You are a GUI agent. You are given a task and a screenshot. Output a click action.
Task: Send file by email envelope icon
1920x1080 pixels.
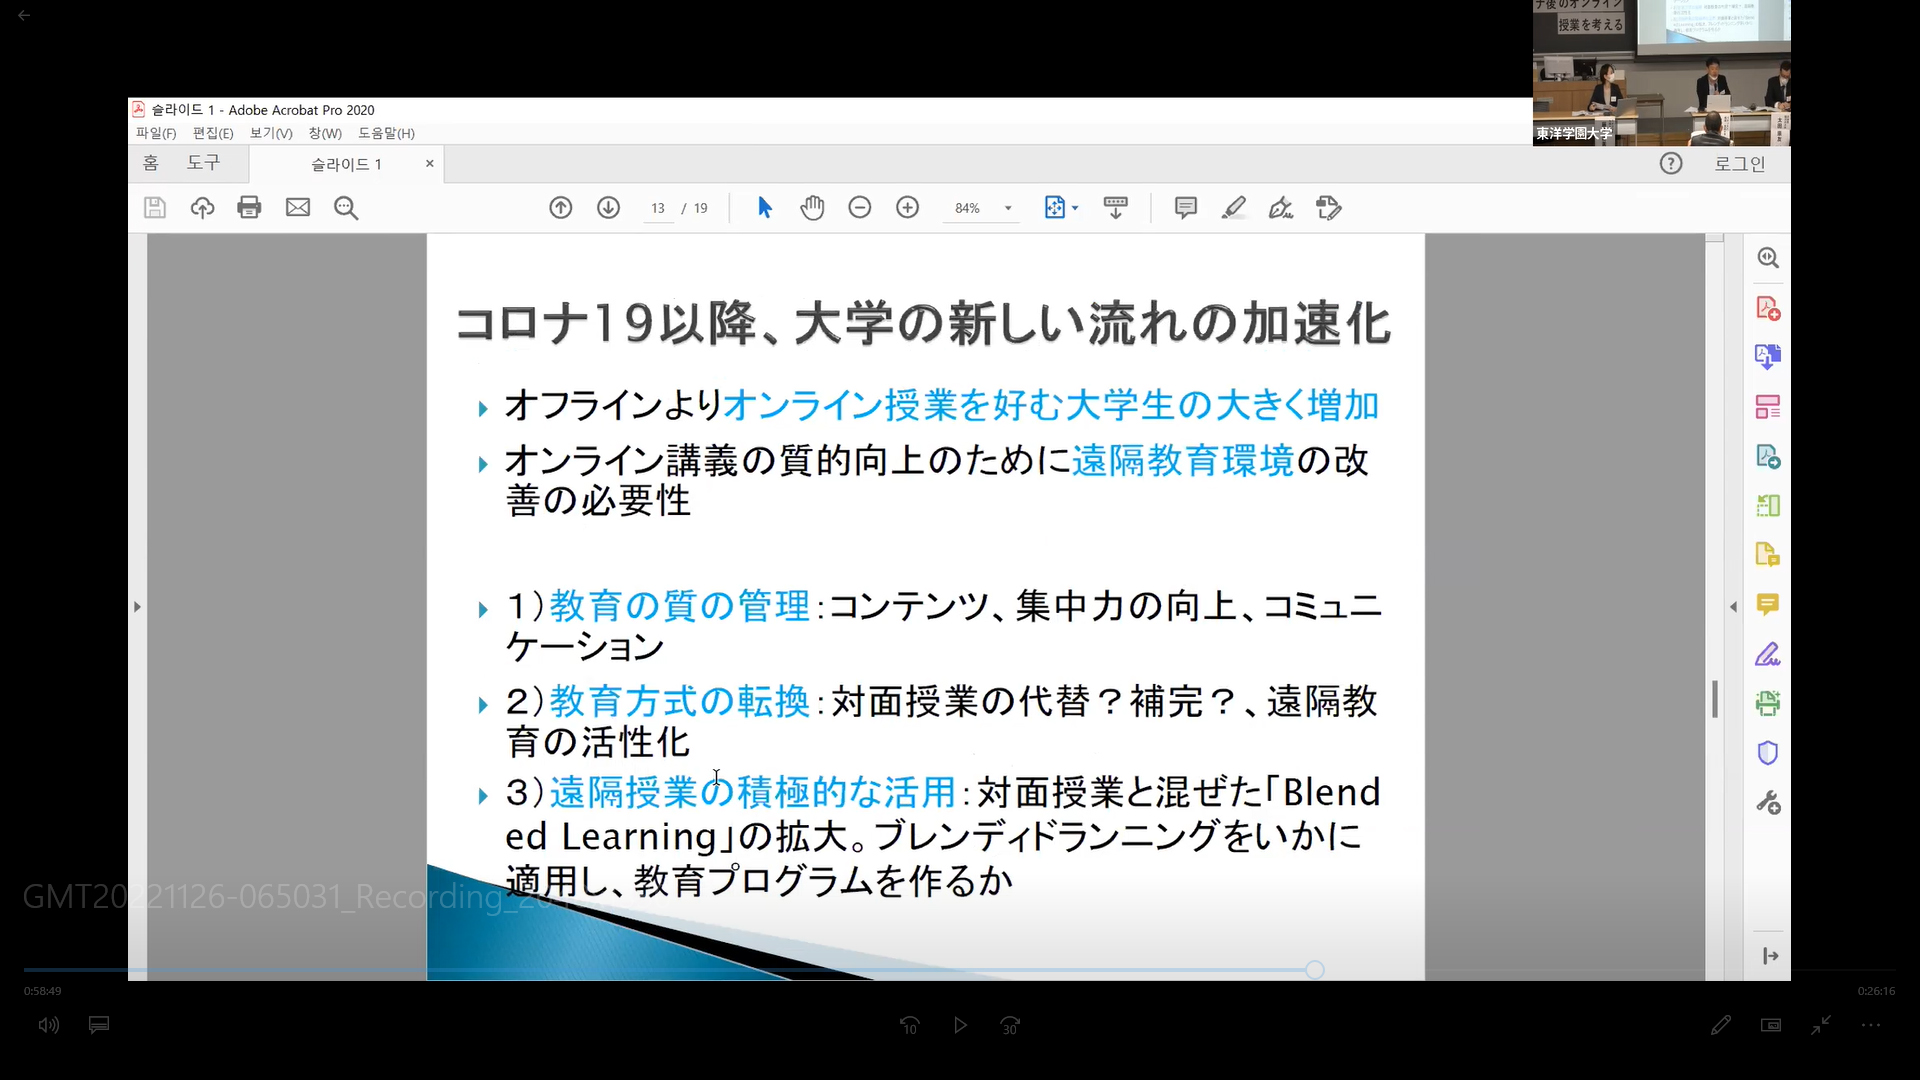[x=298, y=208]
